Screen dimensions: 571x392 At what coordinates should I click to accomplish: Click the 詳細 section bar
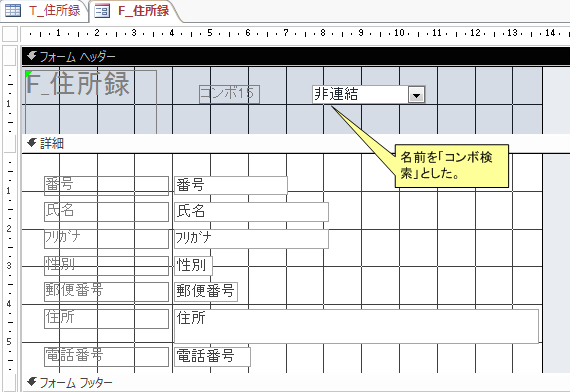pos(296,144)
